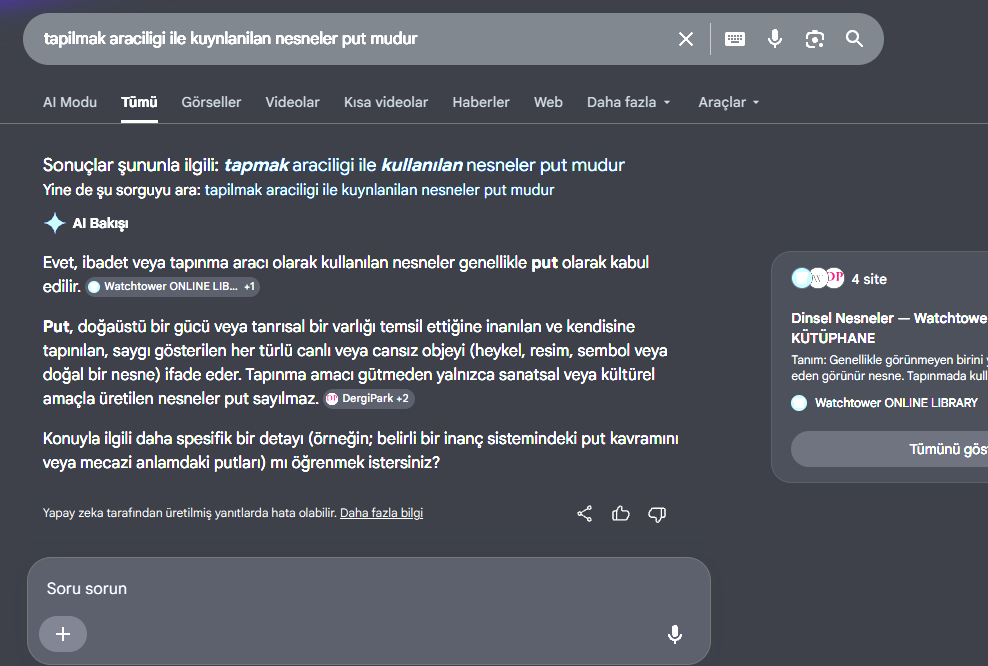This screenshot has height=666, width=988.
Task: Click the Tanım: Genellikle görünmeyen snippet text
Action: click(x=889, y=368)
